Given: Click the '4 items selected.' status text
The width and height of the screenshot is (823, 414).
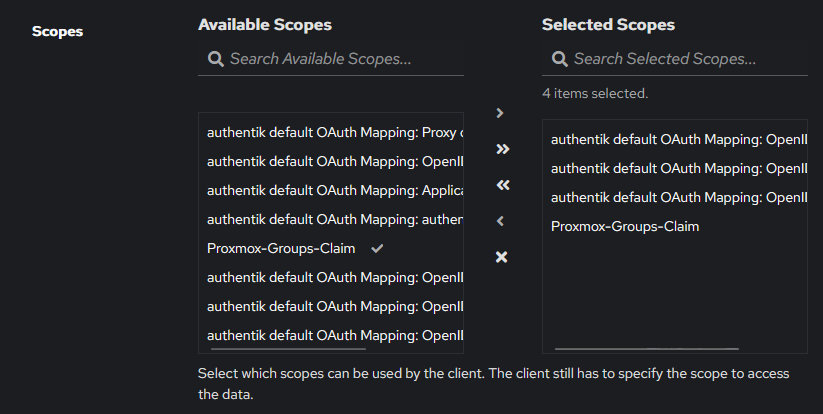Looking at the screenshot, I should click(595, 93).
